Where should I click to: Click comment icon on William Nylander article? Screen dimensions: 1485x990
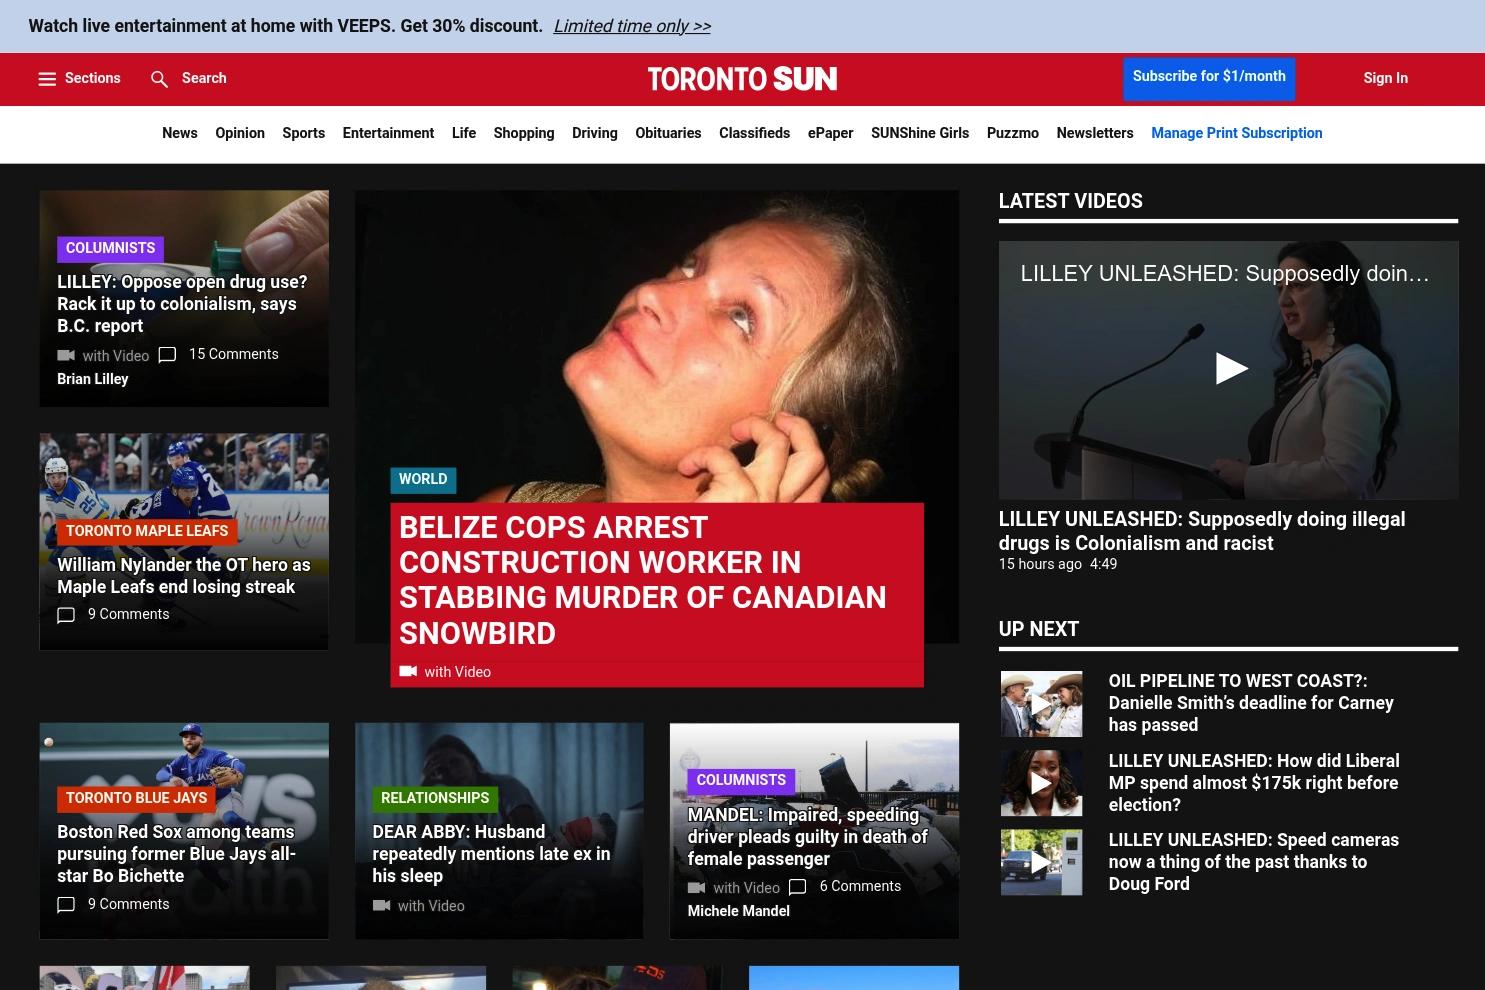click(x=66, y=615)
